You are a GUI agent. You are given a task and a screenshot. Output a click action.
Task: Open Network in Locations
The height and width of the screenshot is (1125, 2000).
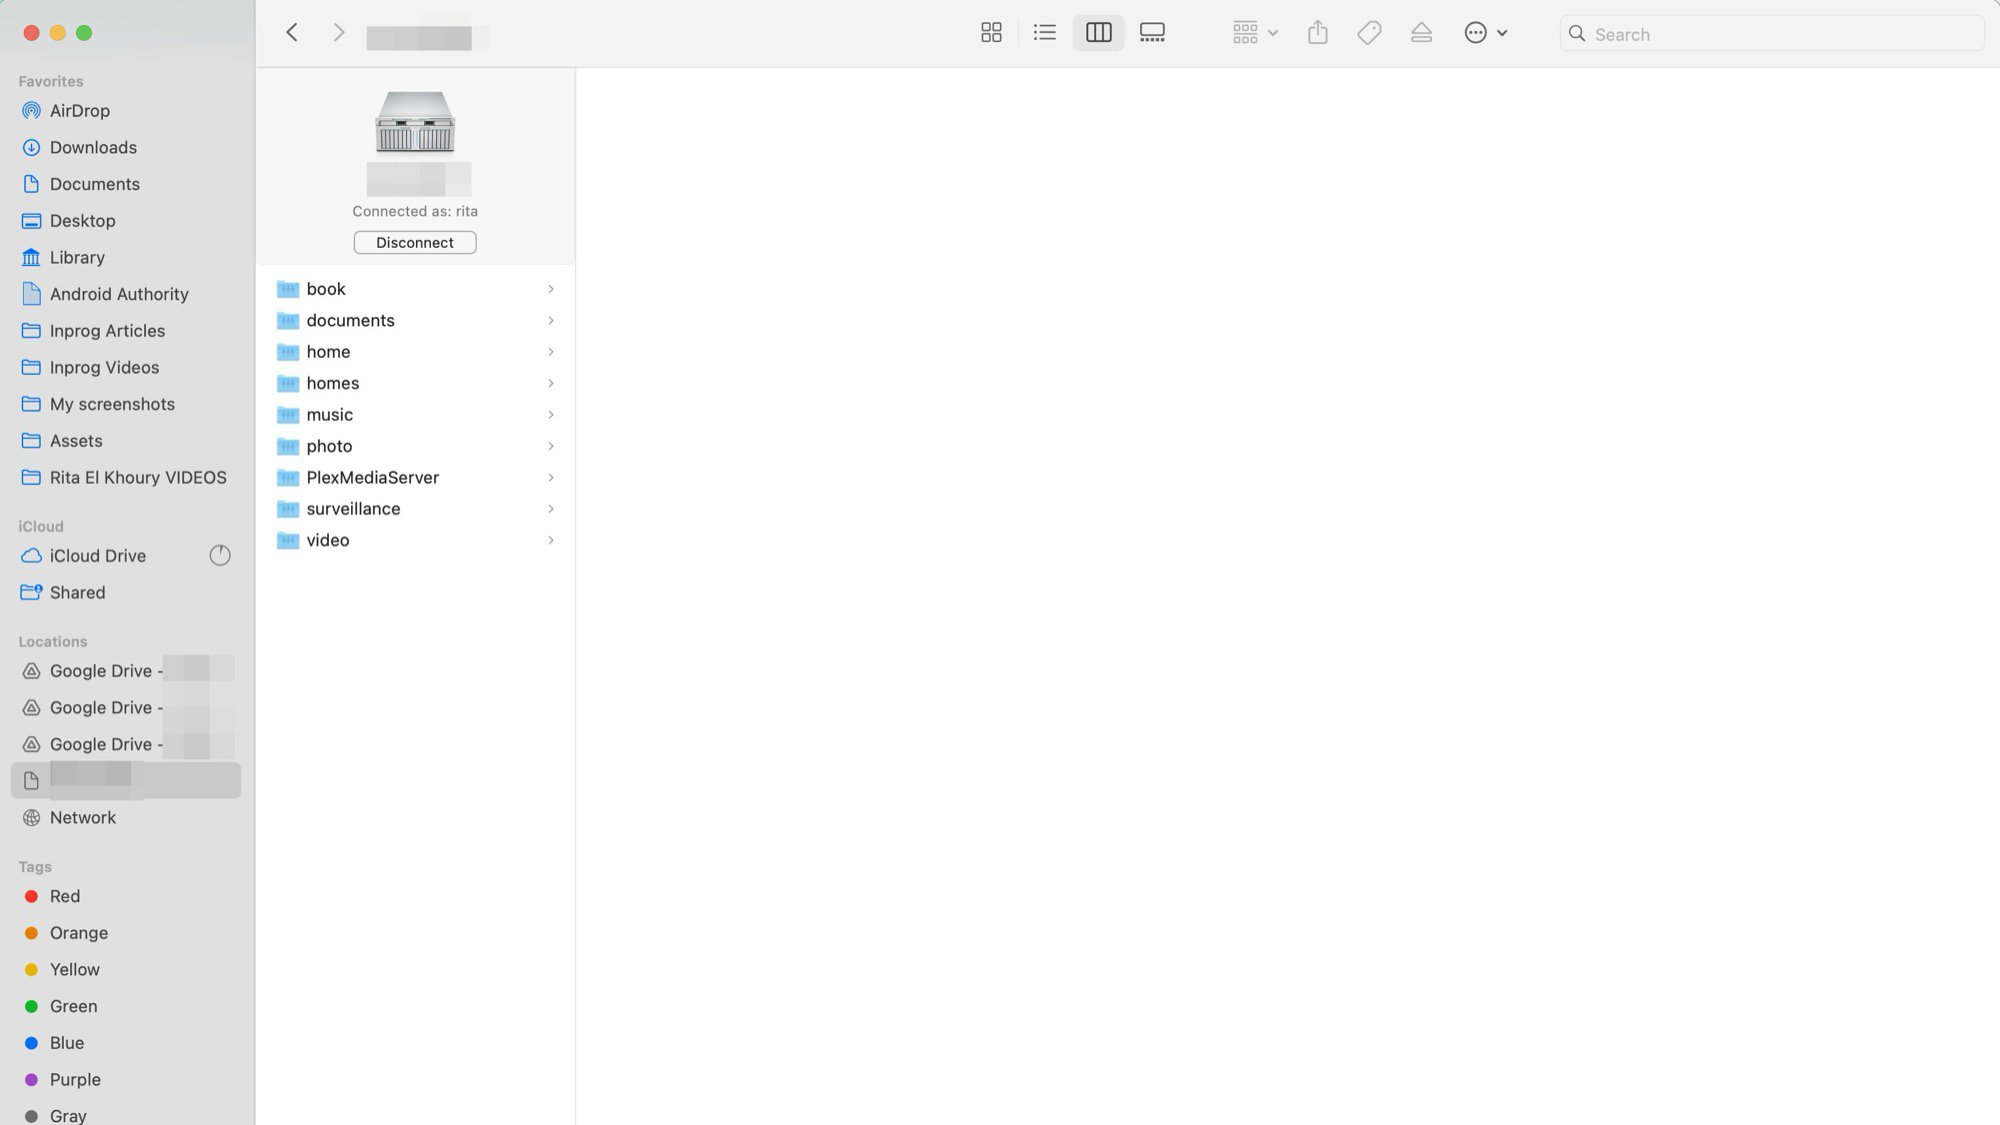click(x=82, y=818)
